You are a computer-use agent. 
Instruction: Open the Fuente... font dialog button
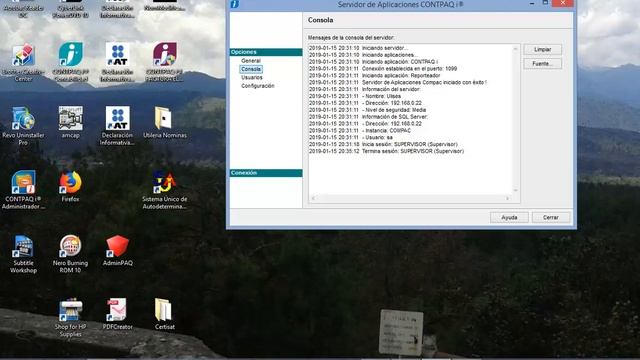(x=542, y=64)
